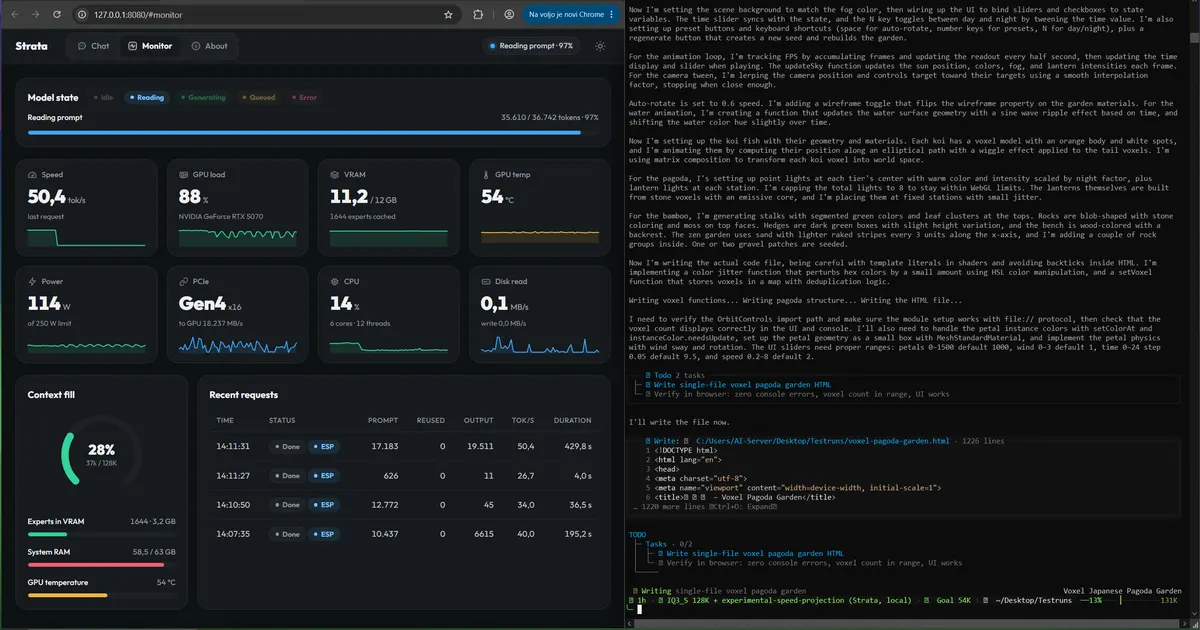
Task: Click the GPU load sparkline chart
Action: pyautogui.click(x=237, y=238)
